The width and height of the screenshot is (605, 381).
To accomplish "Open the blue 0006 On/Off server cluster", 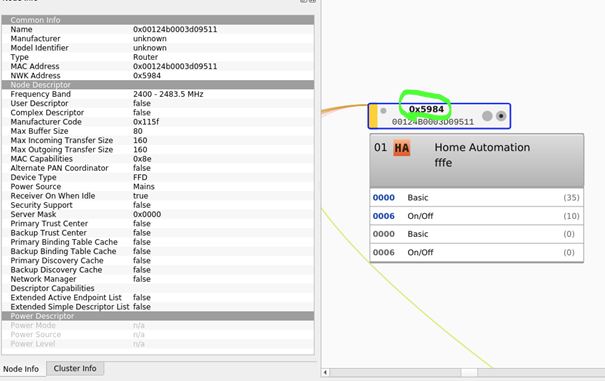I will [x=476, y=216].
